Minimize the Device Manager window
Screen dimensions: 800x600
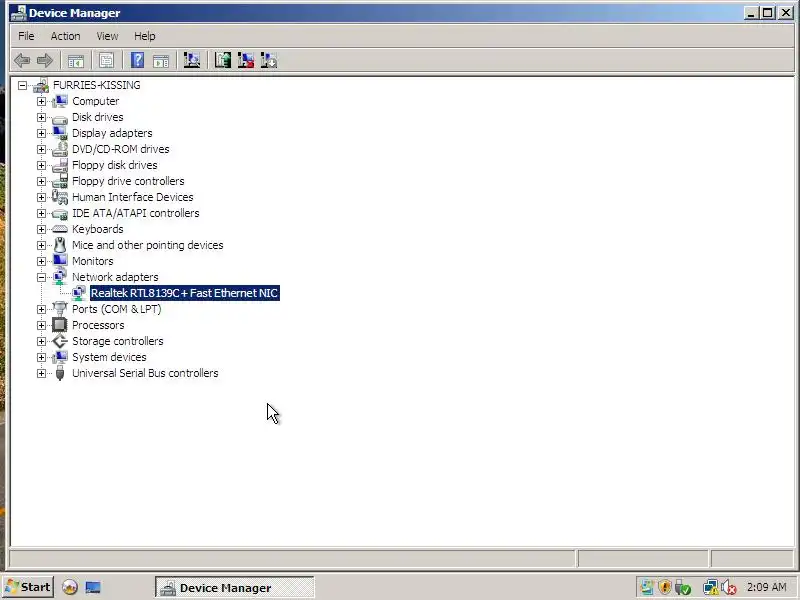[x=750, y=13]
